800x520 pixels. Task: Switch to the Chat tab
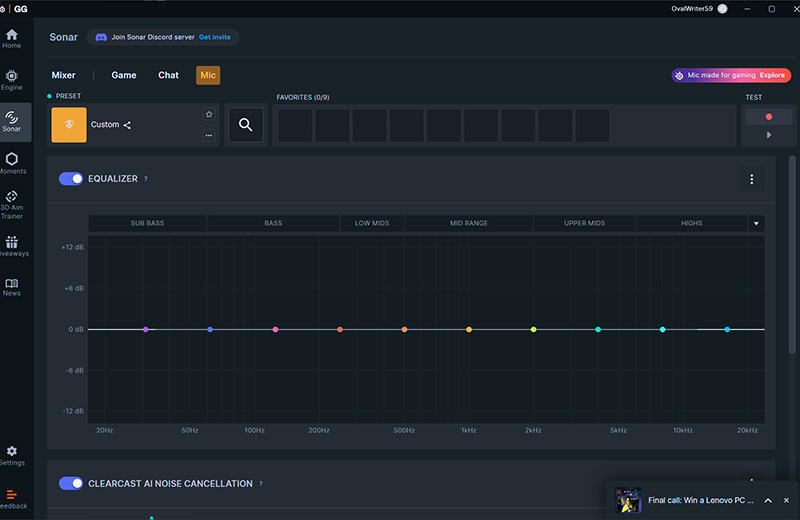pyautogui.click(x=168, y=75)
